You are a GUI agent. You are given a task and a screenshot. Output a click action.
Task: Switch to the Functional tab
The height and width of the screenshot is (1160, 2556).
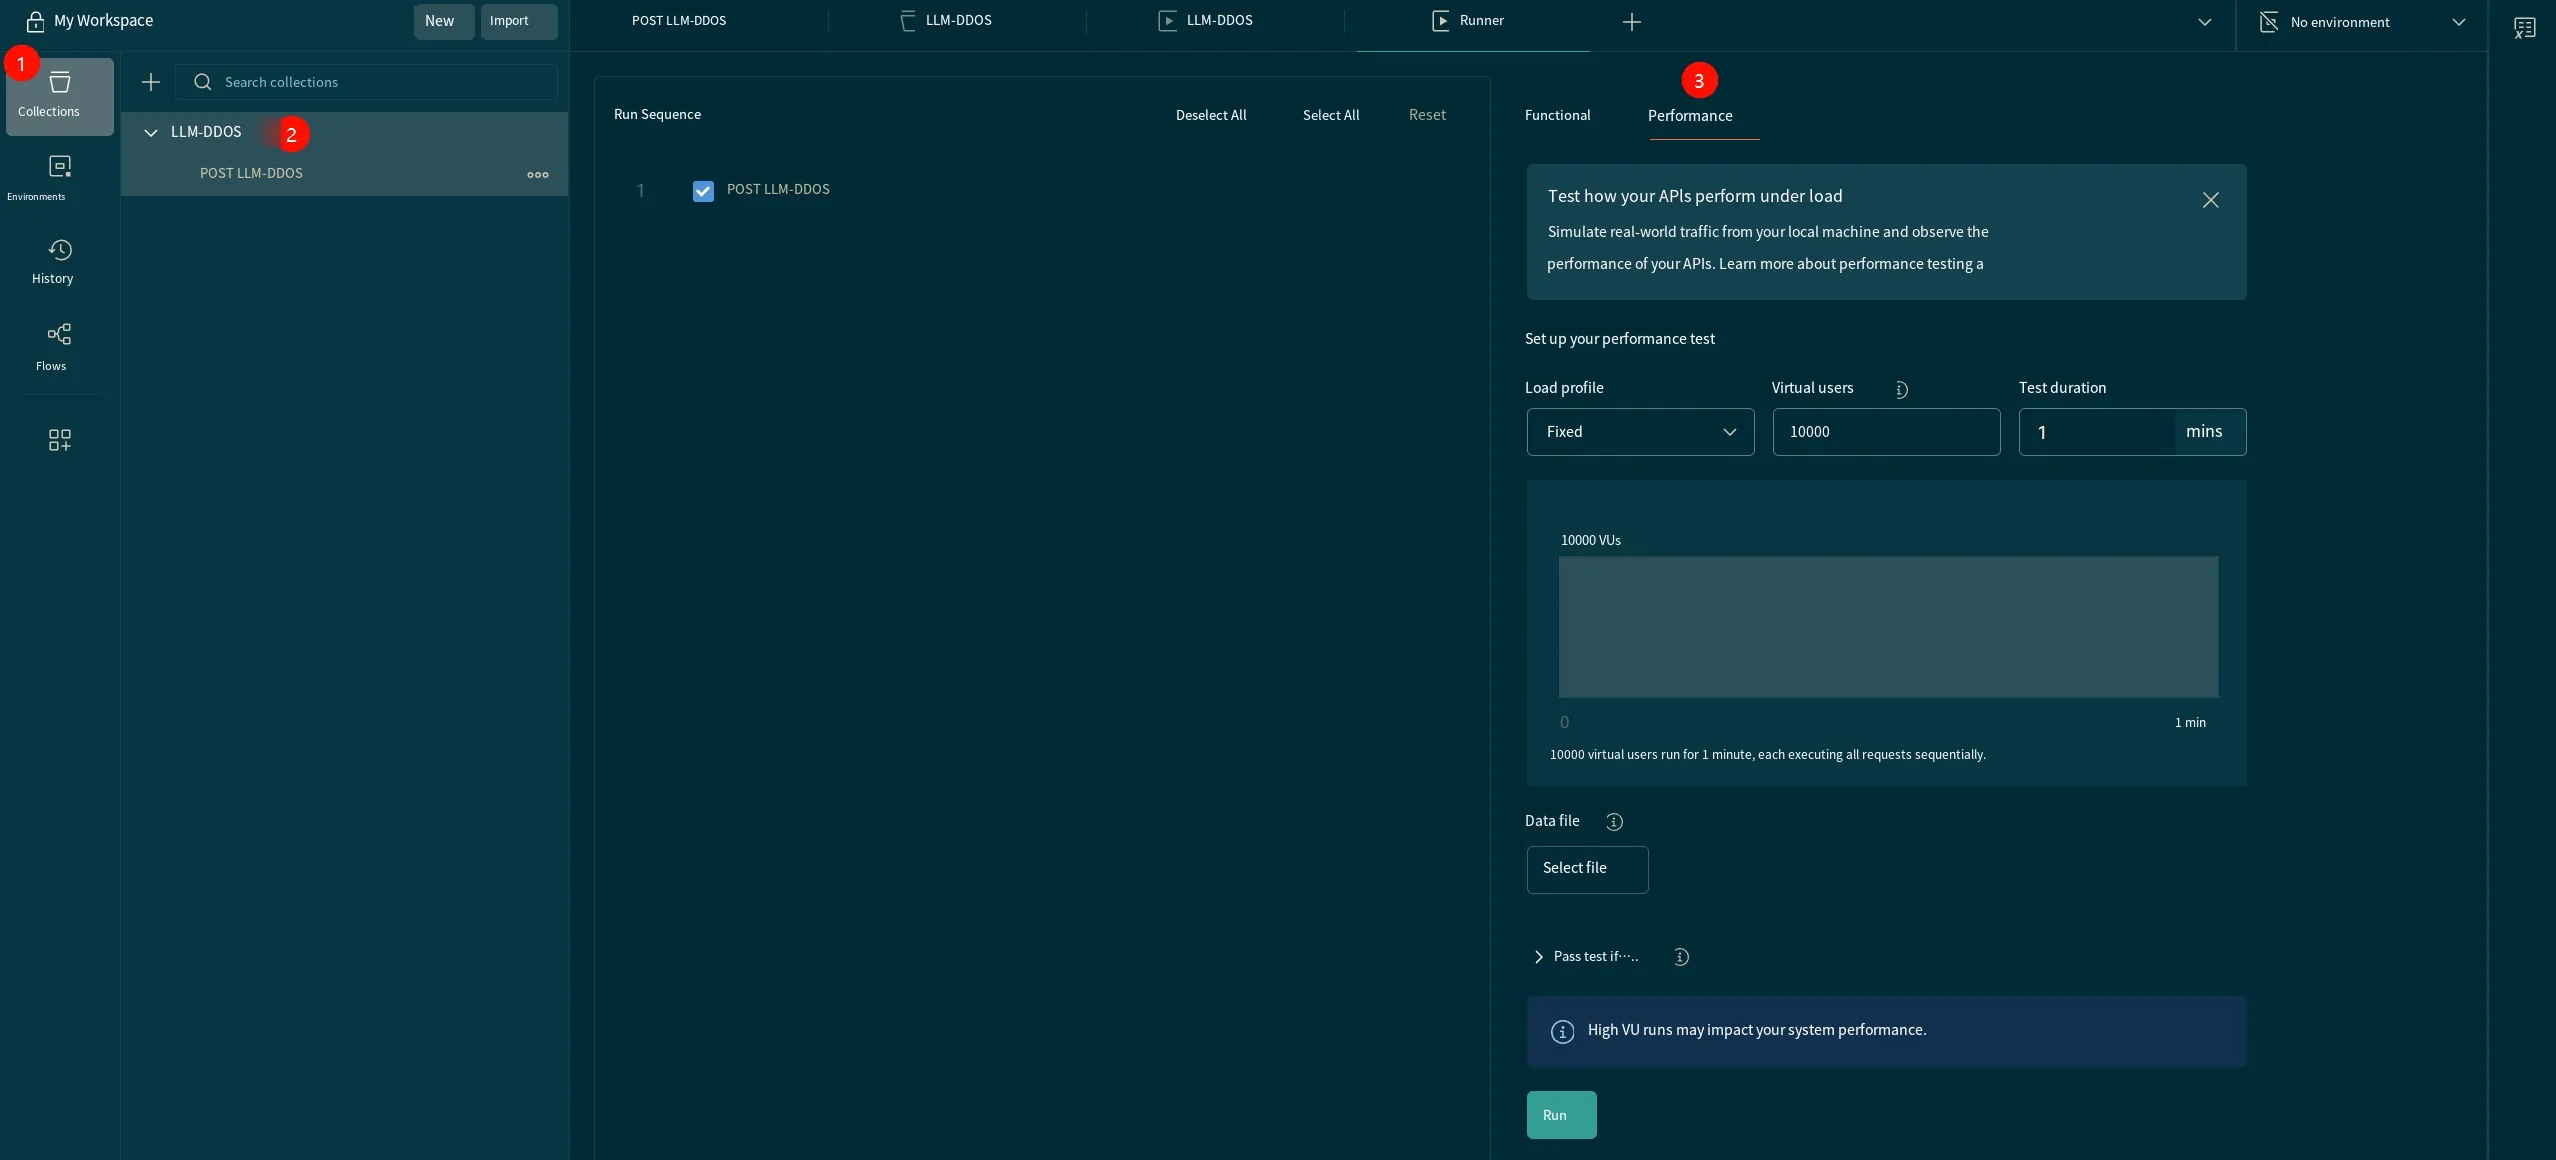pyautogui.click(x=1557, y=115)
